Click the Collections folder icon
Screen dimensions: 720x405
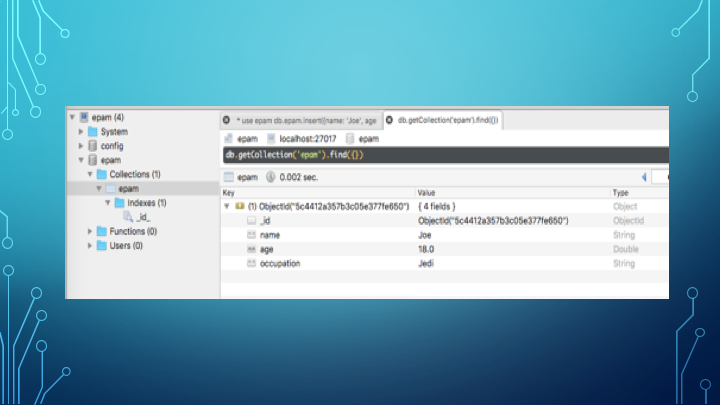pos(102,174)
